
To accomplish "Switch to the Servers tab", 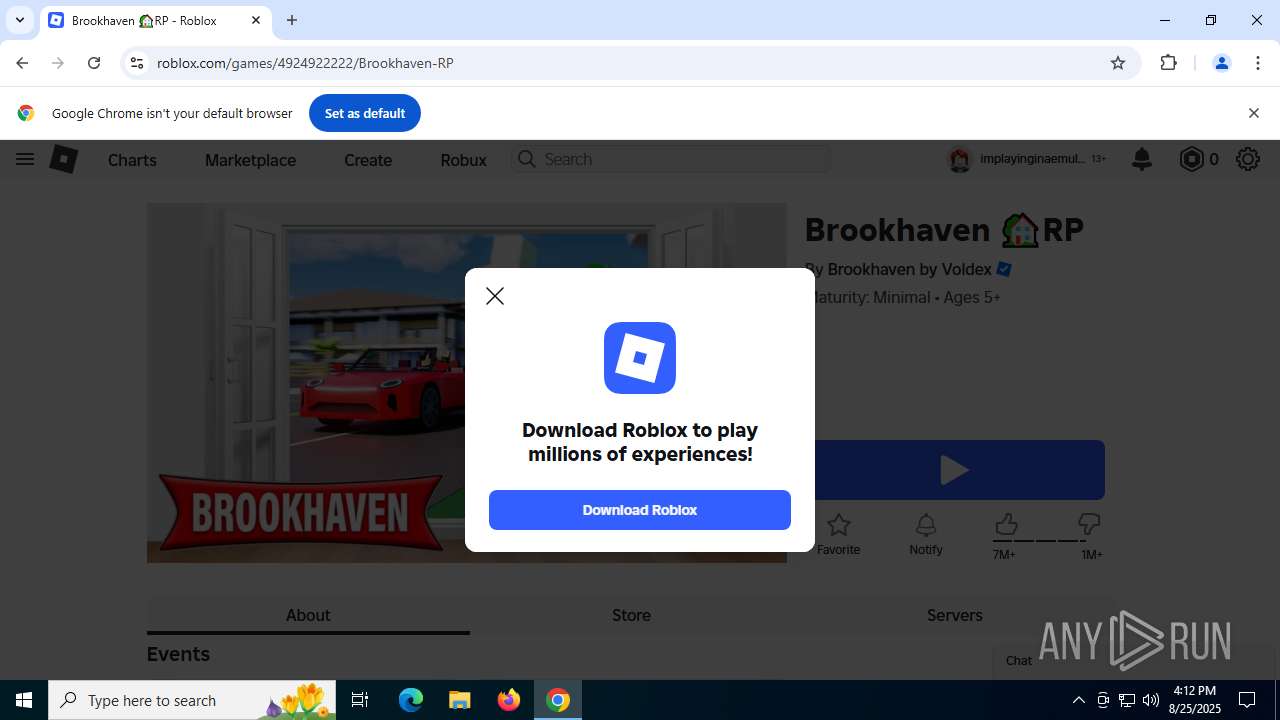I will [x=954, y=615].
